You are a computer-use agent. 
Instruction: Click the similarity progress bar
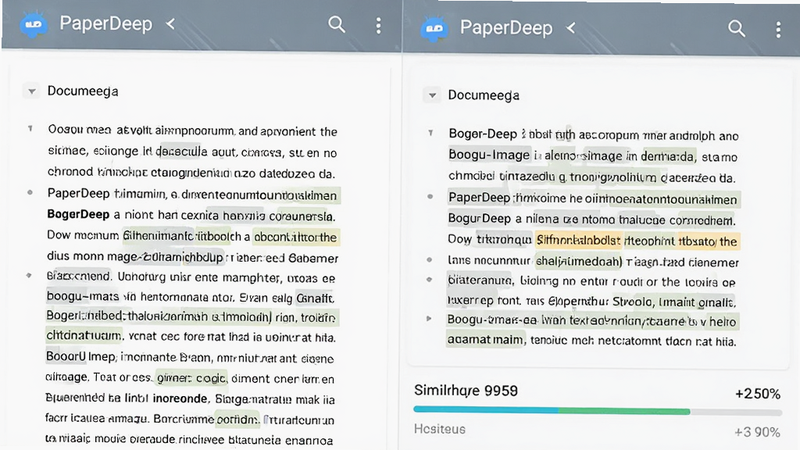click(597, 411)
